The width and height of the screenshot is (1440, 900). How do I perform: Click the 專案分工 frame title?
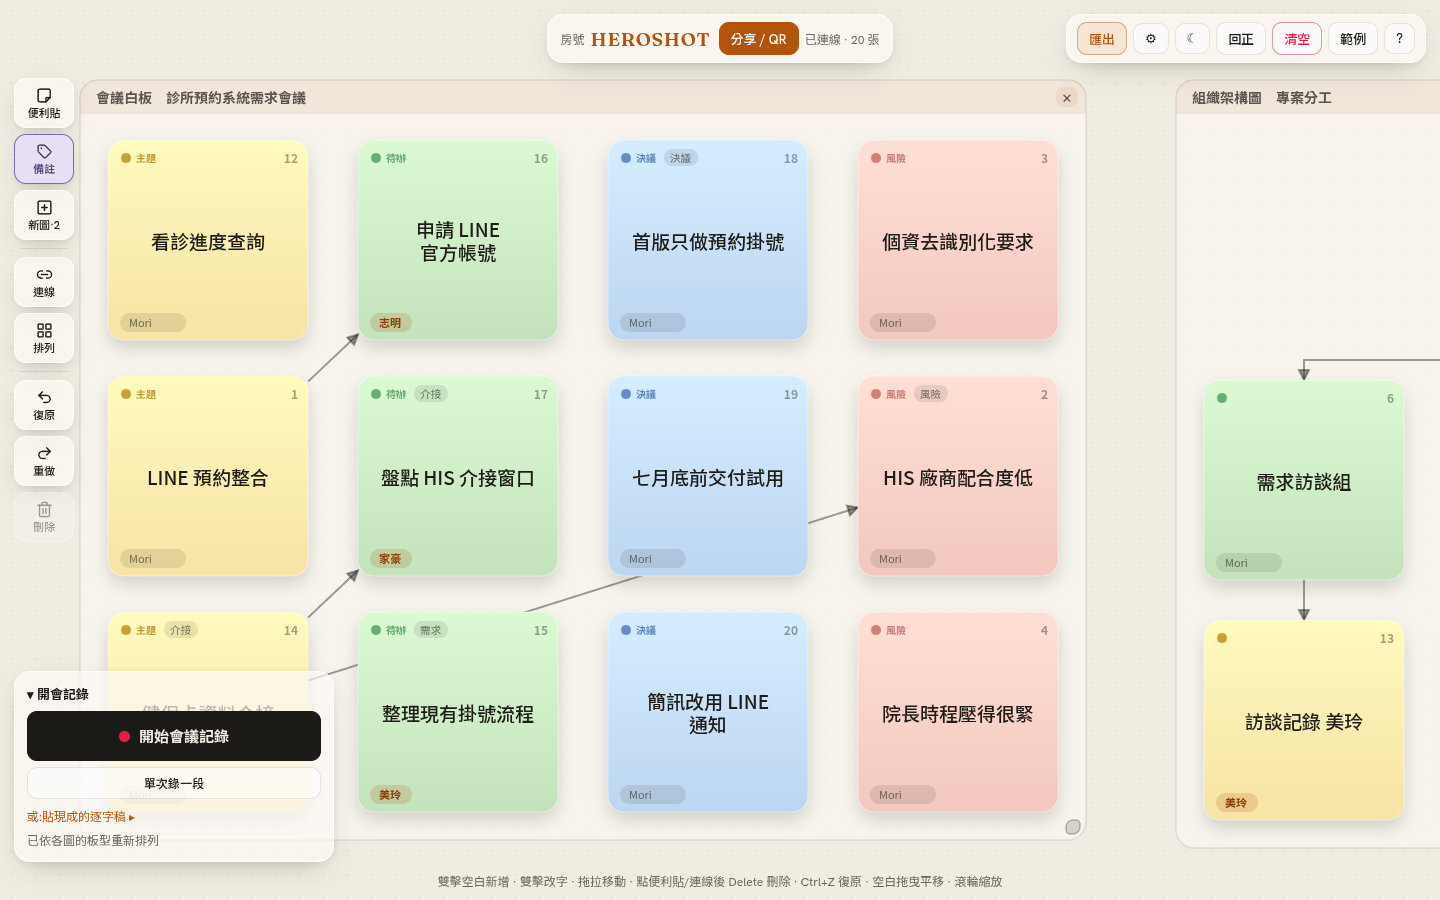coord(1304,98)
